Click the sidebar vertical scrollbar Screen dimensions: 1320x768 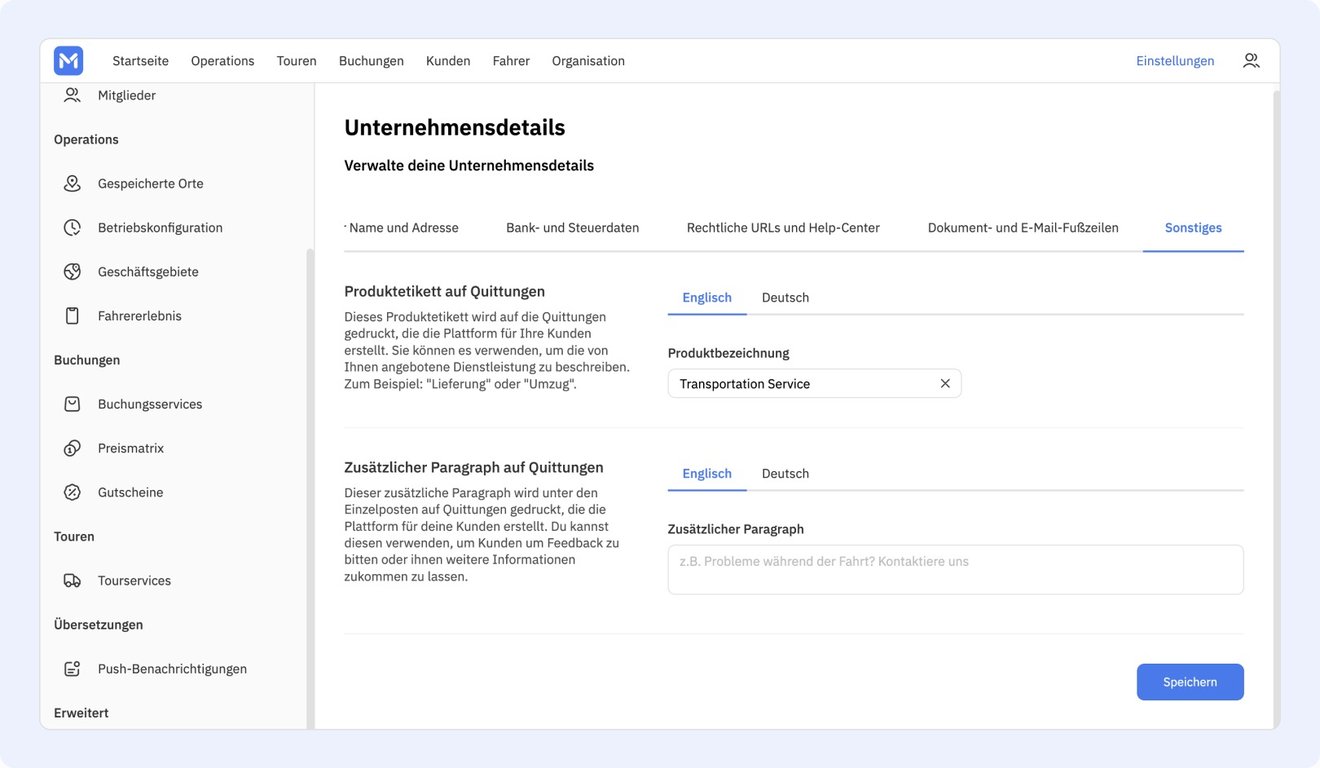click(x=310, y=488)
